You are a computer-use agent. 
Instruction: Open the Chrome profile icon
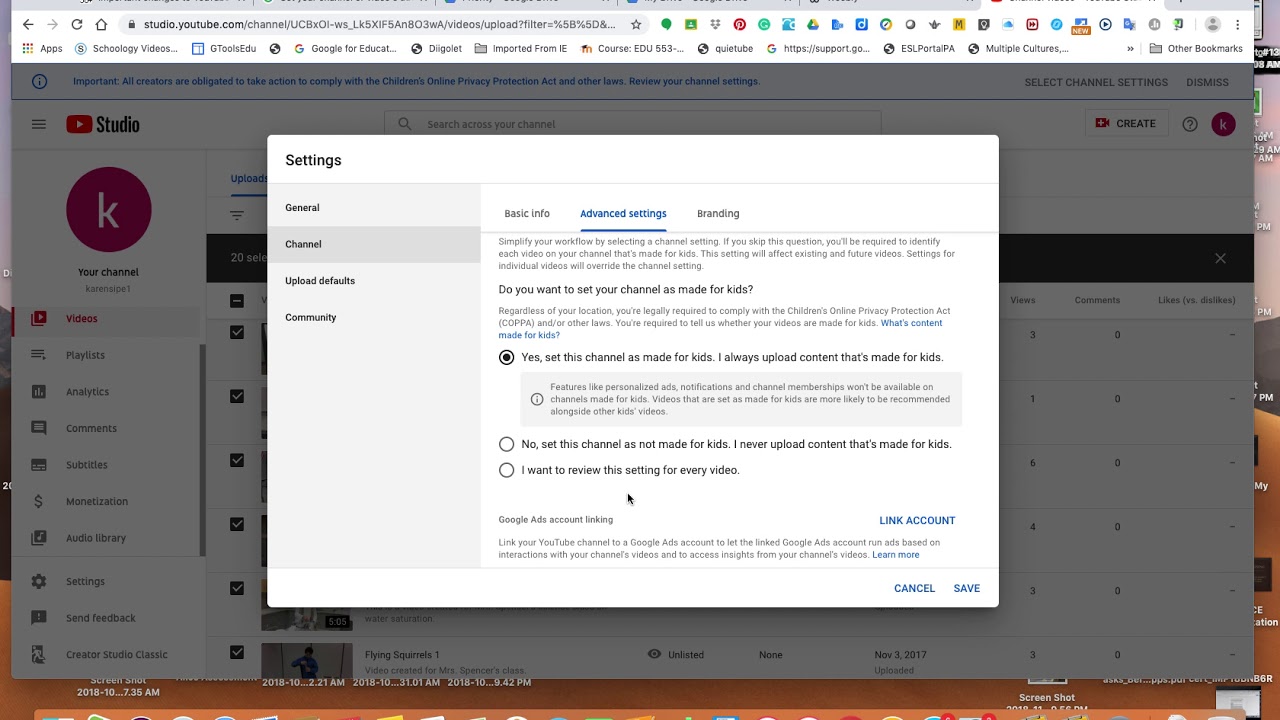pos(1213,24)
